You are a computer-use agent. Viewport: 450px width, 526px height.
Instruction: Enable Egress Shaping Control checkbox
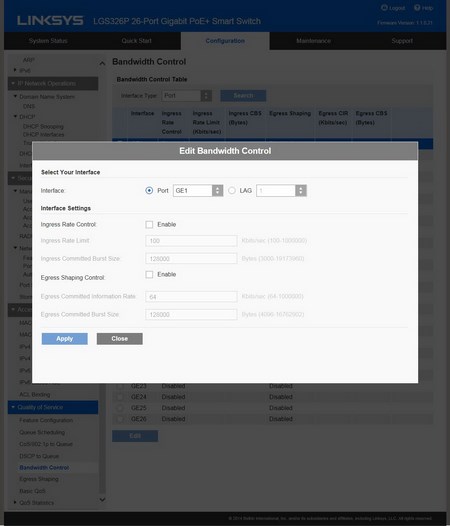(x=149, y=274)
